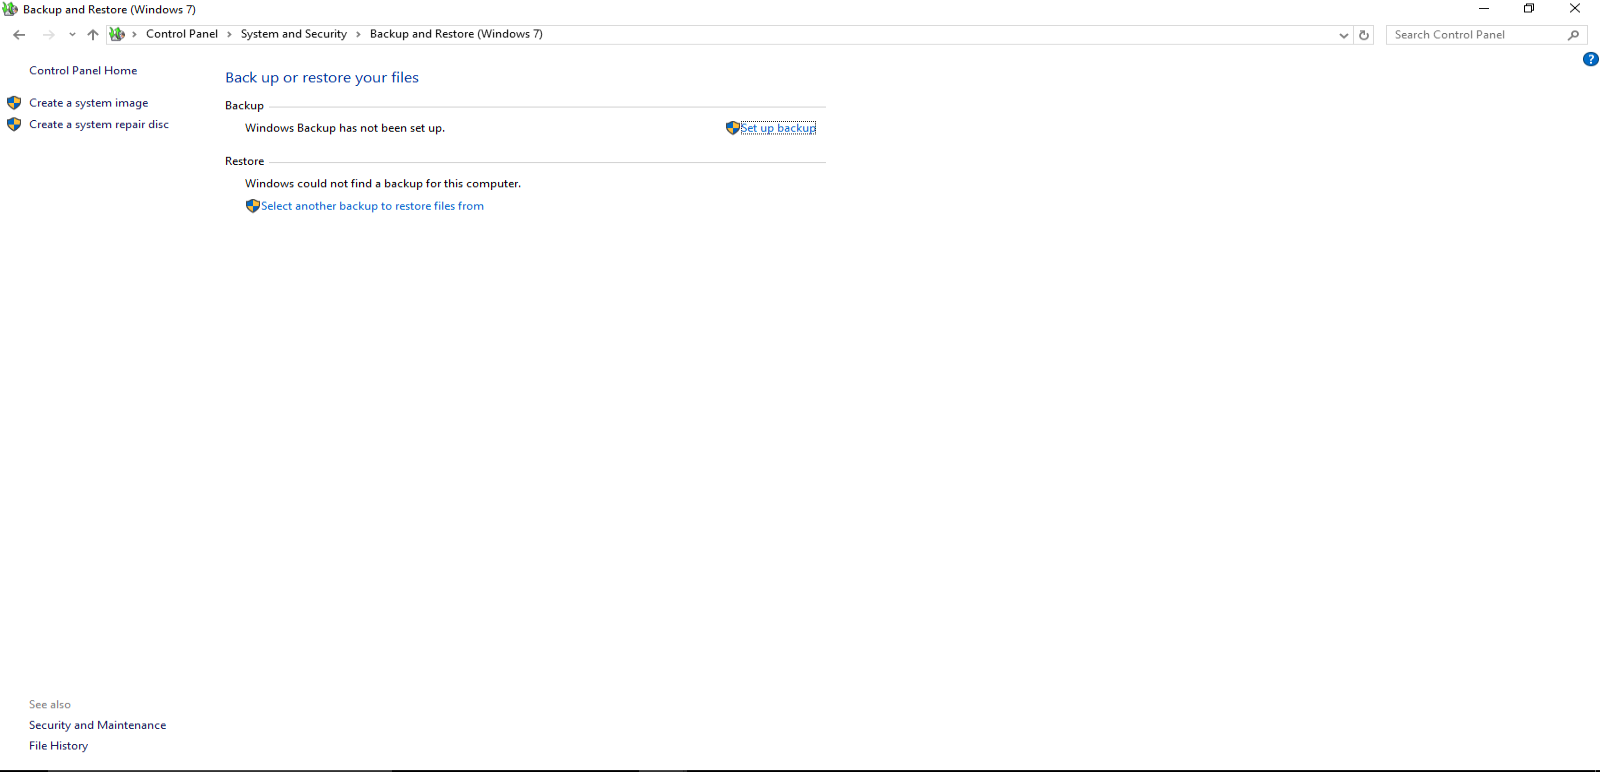Minimize the Backup and Restore window
Screen dimensions: 1600x772
[x=1484, y=9]
